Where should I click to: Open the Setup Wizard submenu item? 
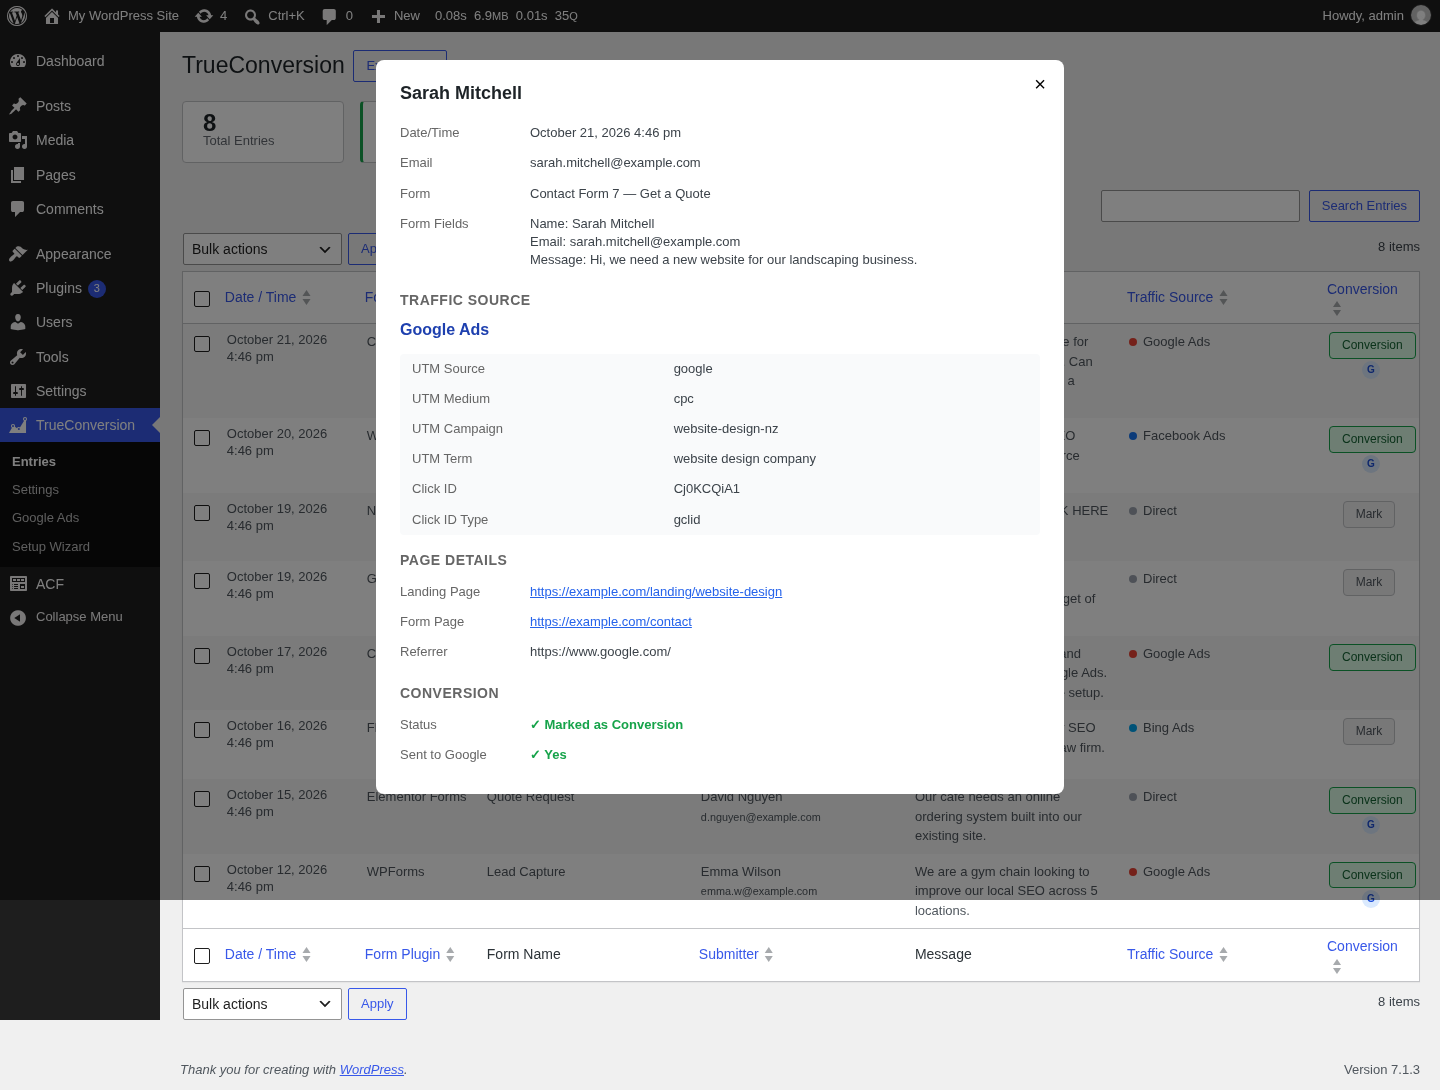51,547
